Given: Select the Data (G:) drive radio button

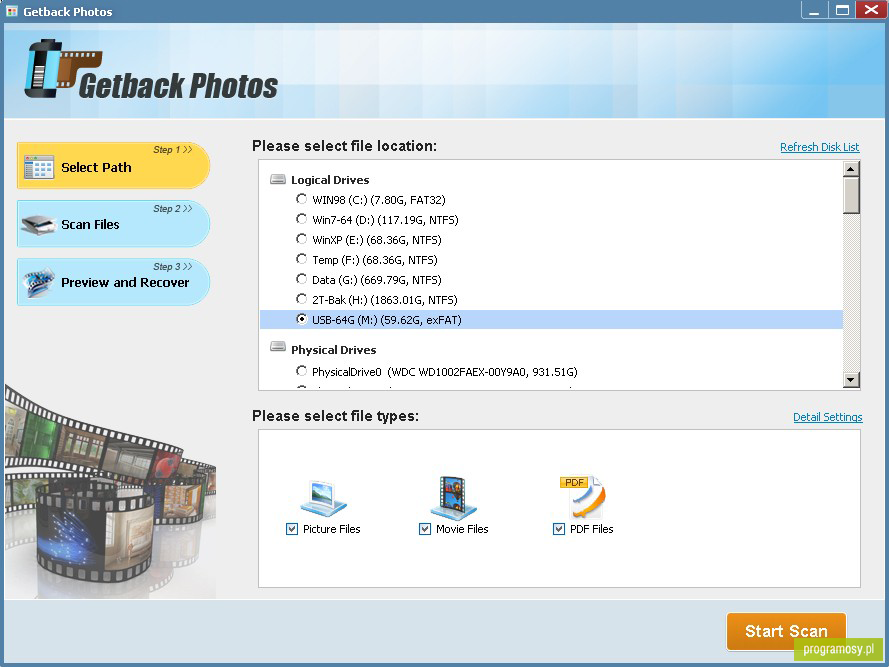Looking at the screenshot, I should point(302,279).
